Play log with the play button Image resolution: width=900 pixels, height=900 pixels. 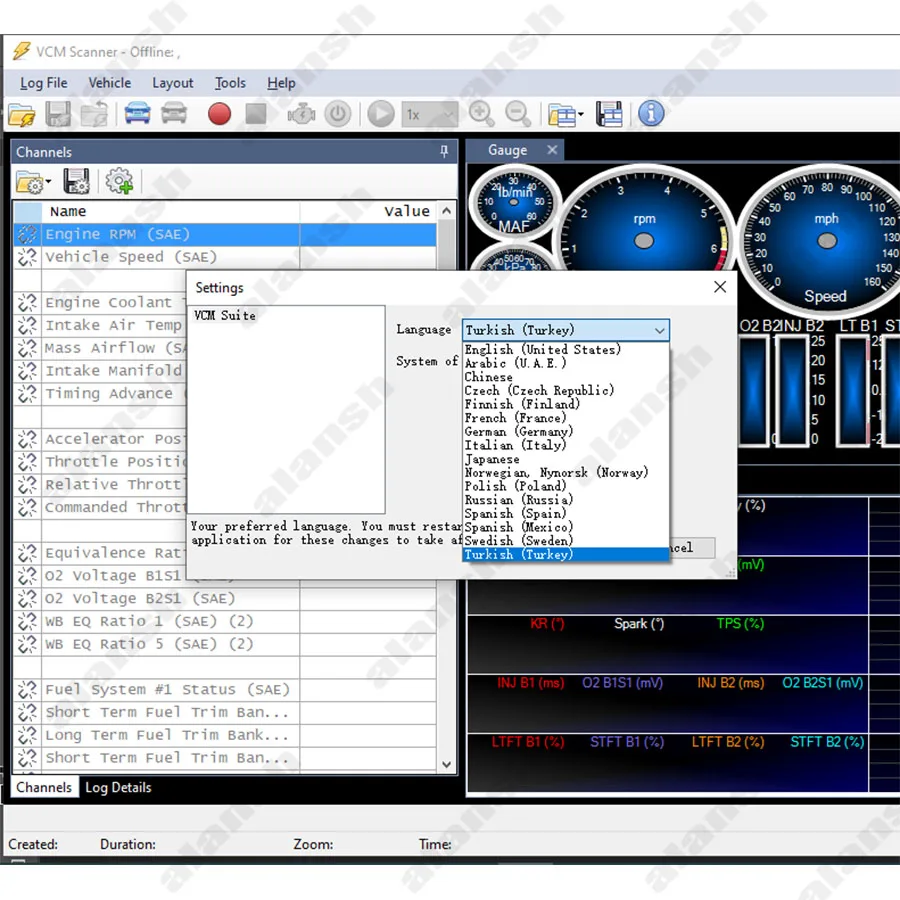tap(381, 114)
